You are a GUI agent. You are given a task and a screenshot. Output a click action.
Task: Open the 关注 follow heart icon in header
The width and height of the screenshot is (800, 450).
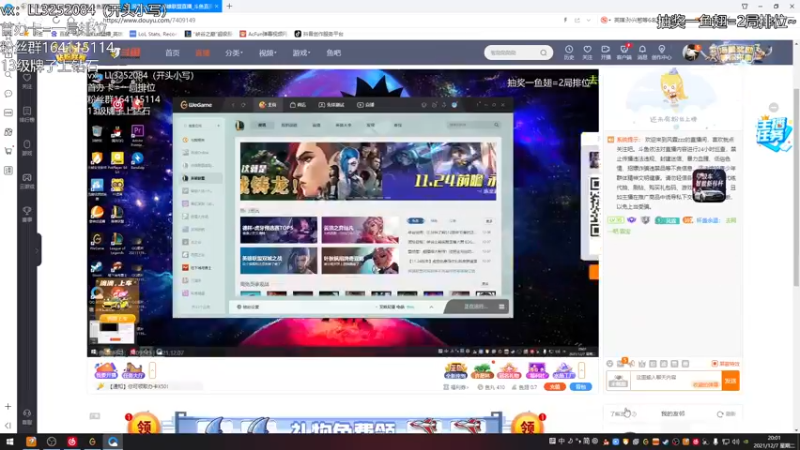[587, 52]
